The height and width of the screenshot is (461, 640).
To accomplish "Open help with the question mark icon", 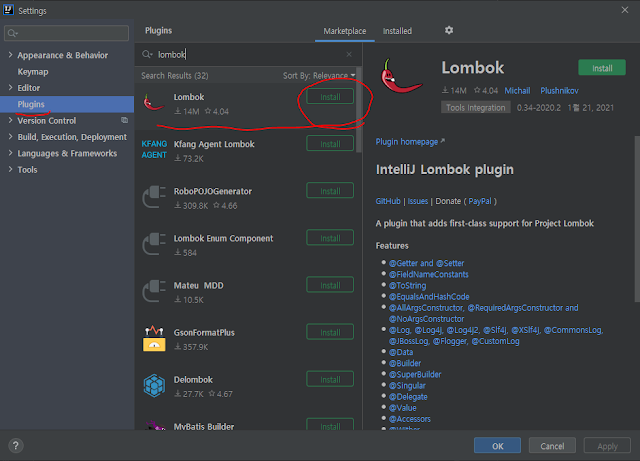I will pos(16,445).
